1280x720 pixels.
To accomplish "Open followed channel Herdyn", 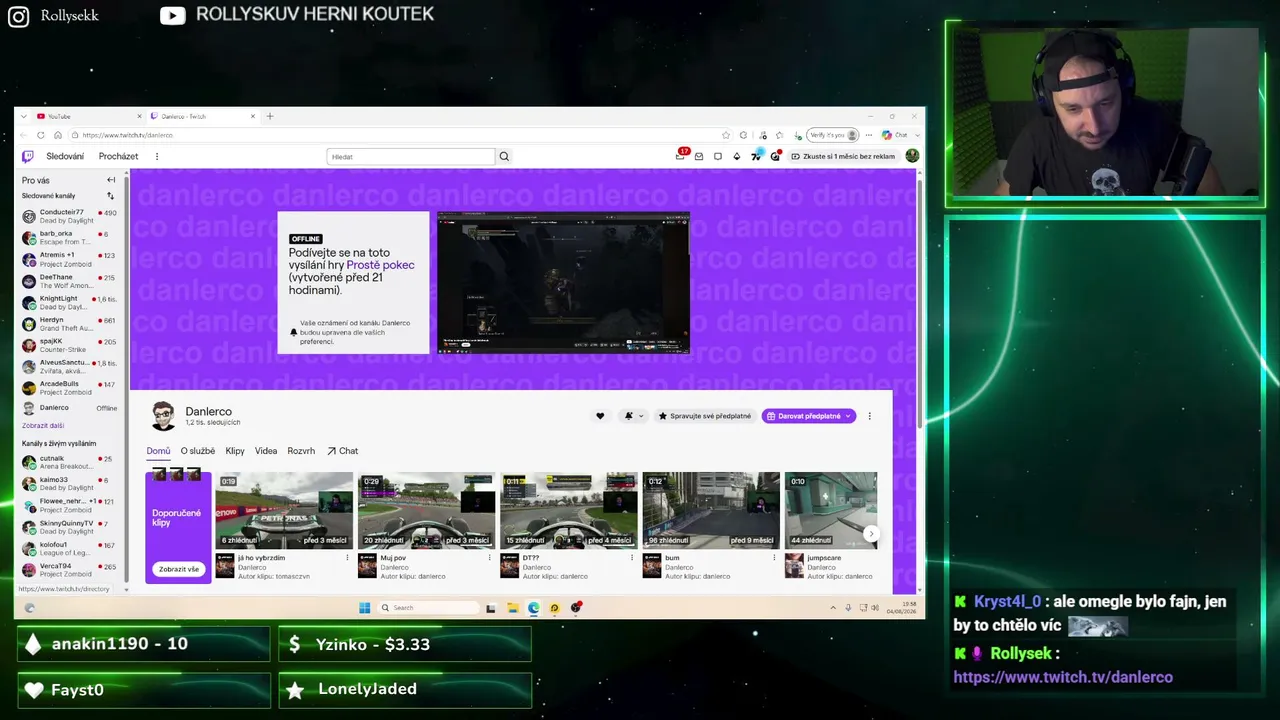I will click(70, 324).
